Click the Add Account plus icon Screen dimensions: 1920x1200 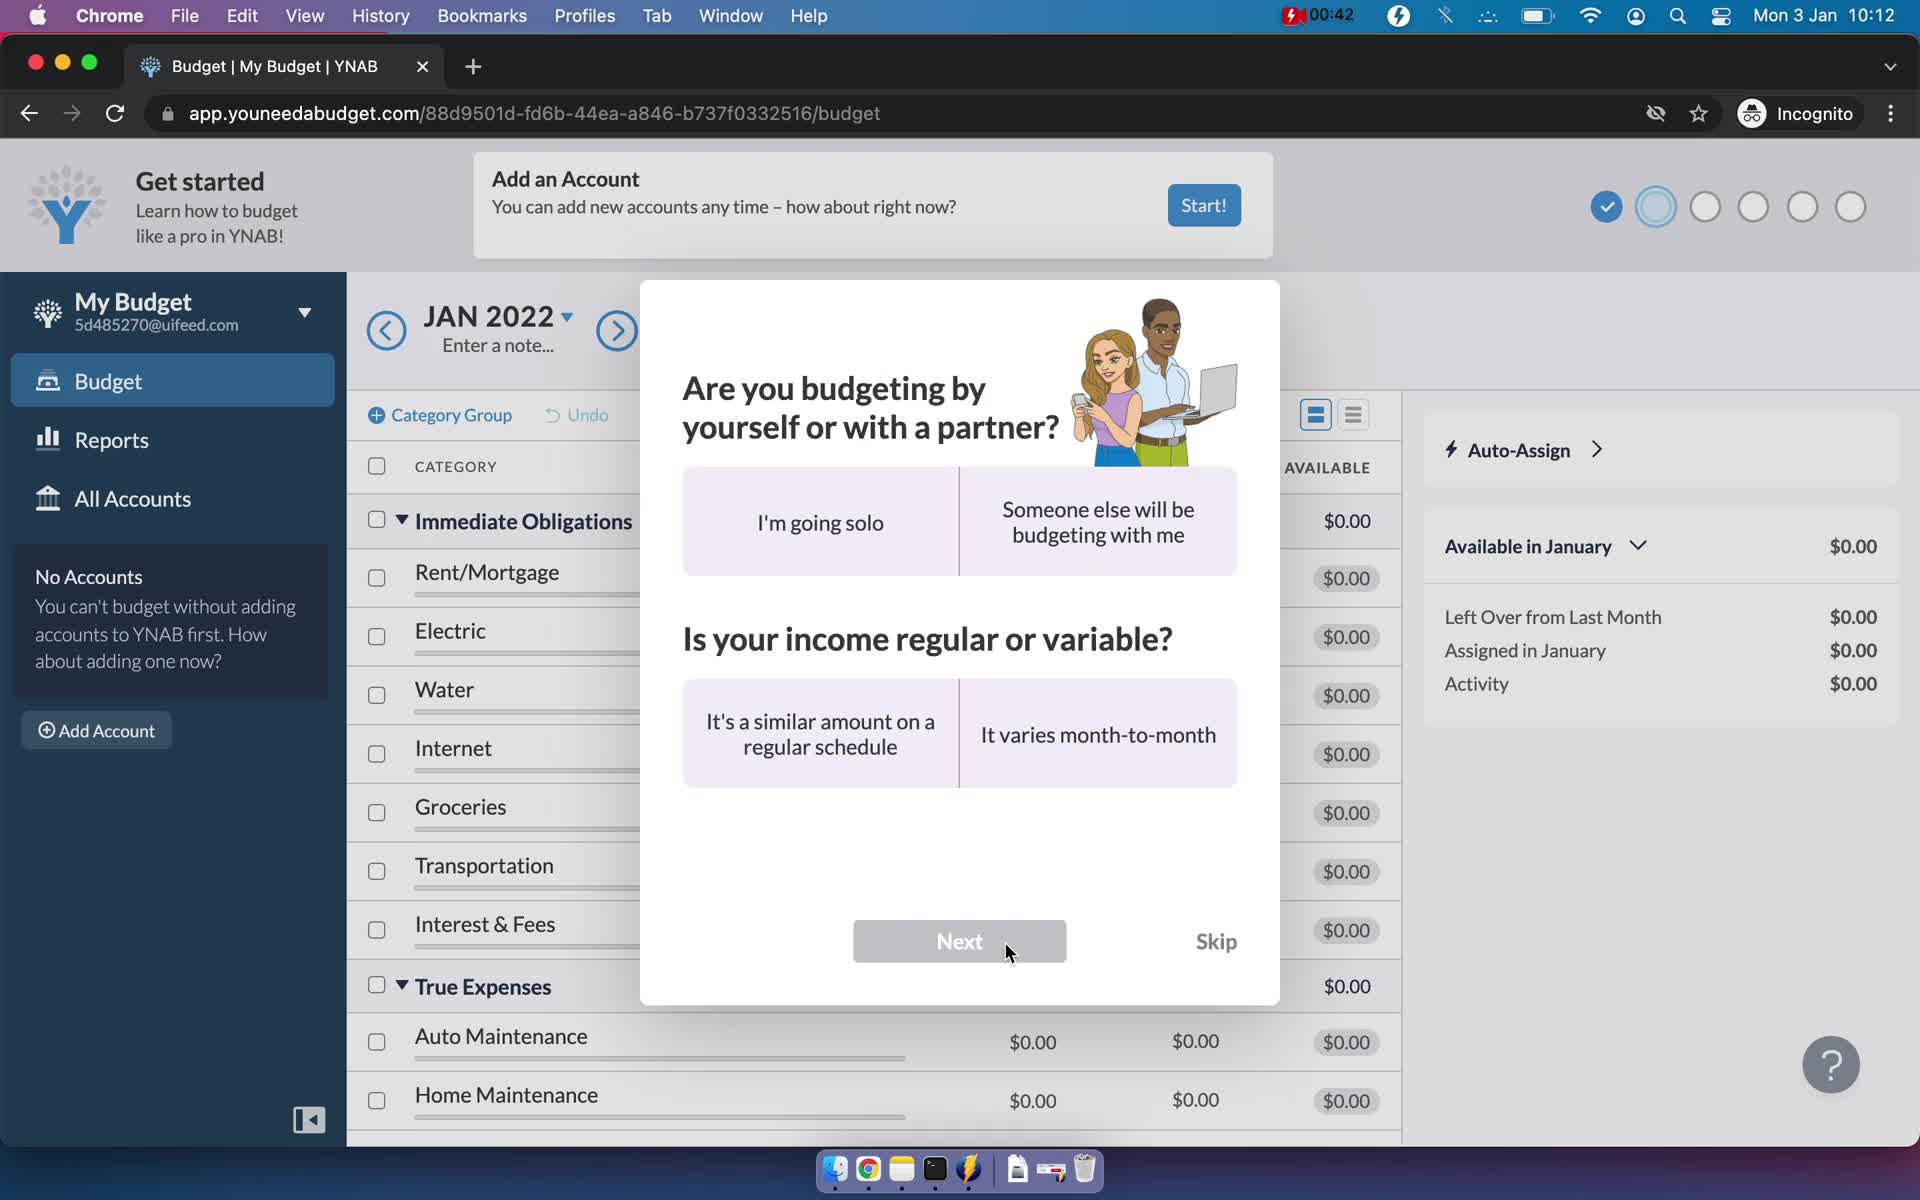pyautogui.click(x=47, y=730)
